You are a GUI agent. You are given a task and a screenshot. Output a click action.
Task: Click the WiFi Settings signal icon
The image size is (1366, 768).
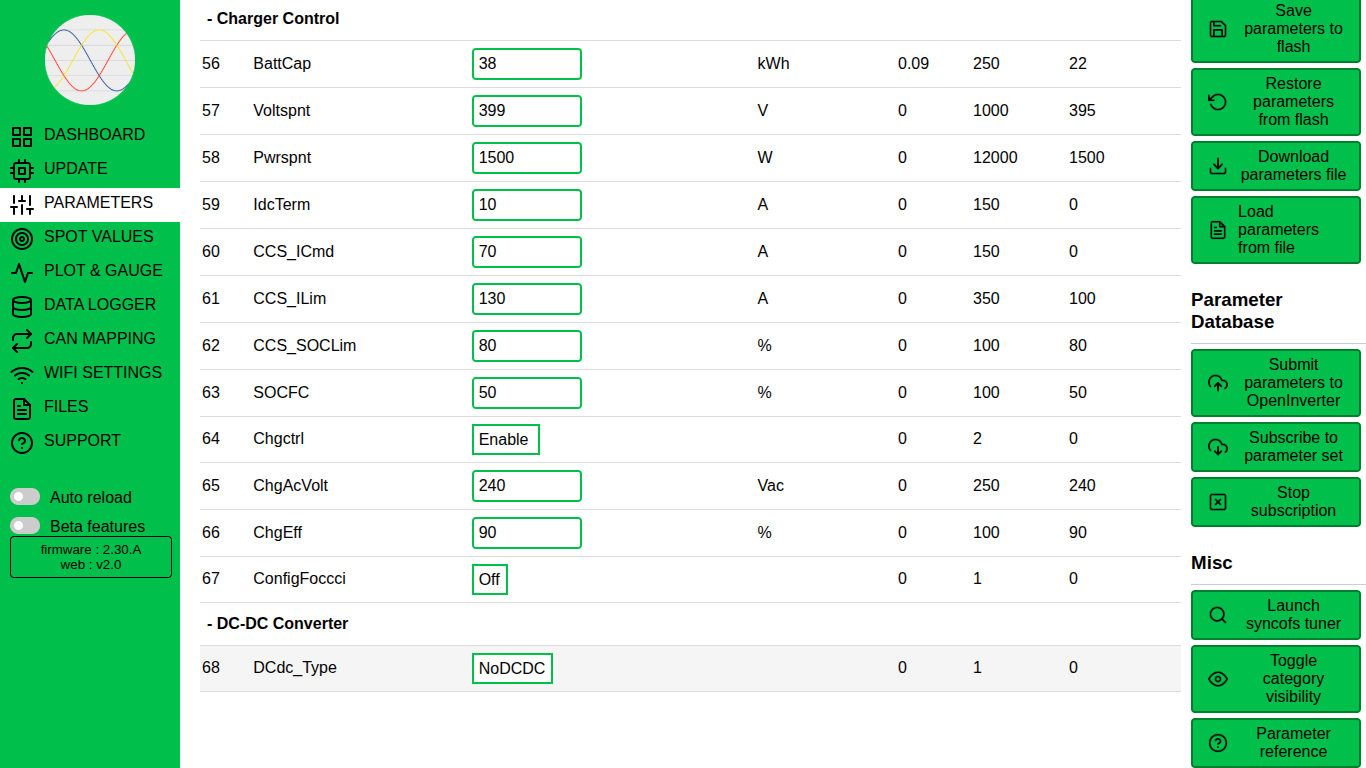pos(21,374)
